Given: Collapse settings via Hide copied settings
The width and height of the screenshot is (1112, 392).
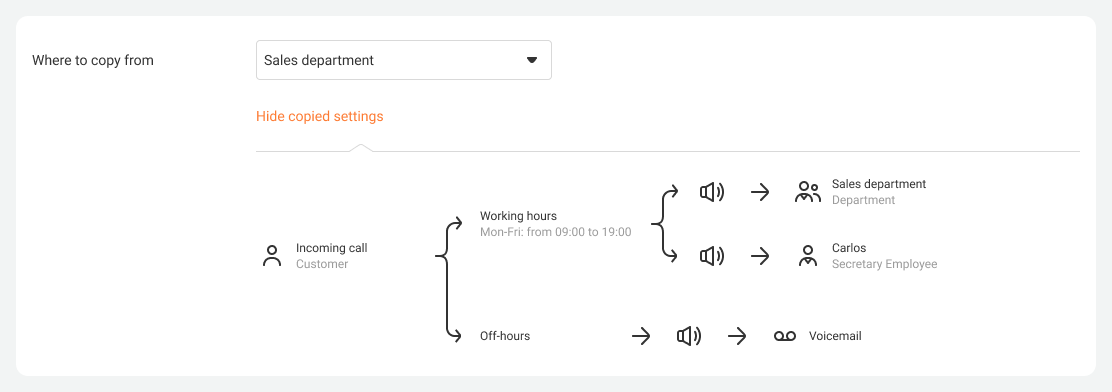Looking at the screenshot, I should click(x=319, y=116).
